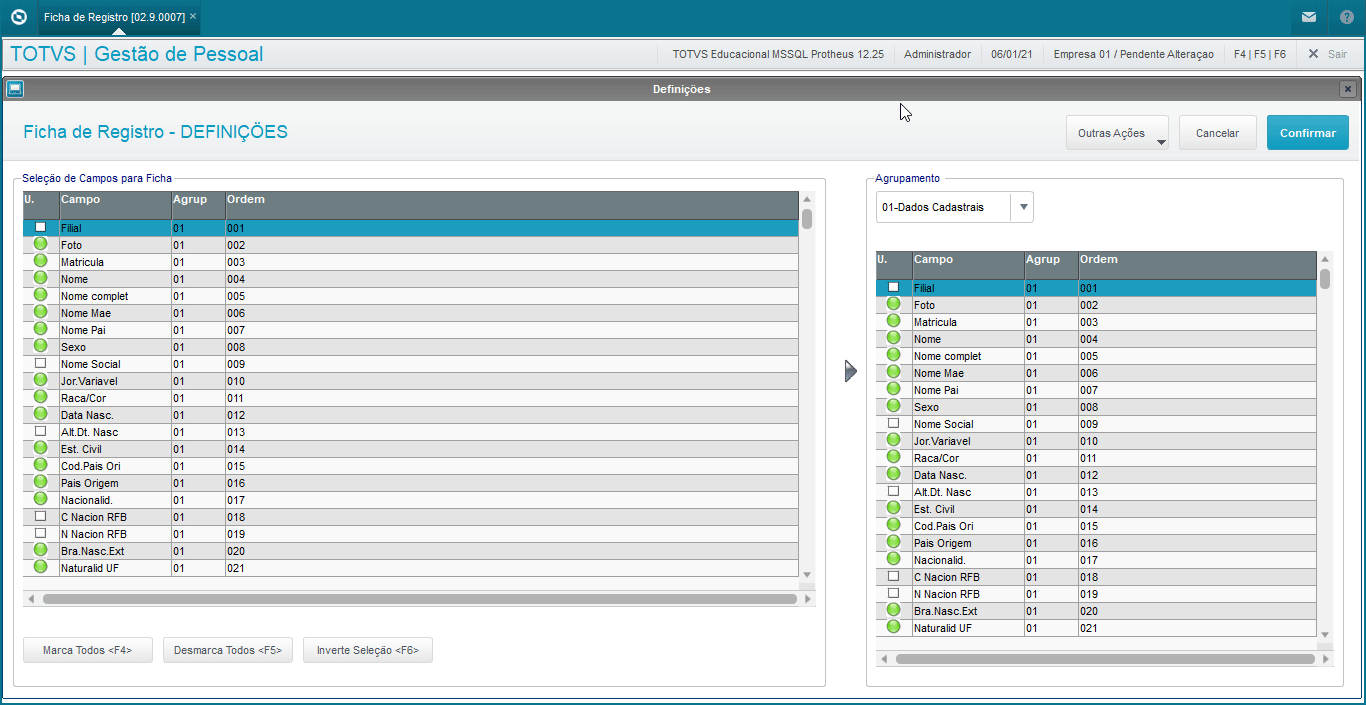The width and height of the screenshot is (1366, 705).
Task: Click the Definições window icon at left of title bar
Action: 15,89
